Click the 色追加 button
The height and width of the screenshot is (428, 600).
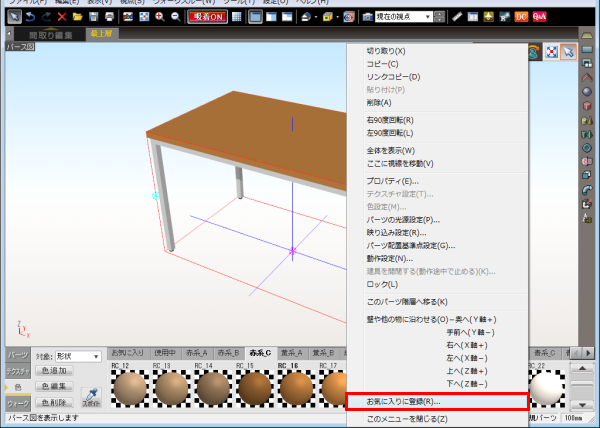click(55, 370)
